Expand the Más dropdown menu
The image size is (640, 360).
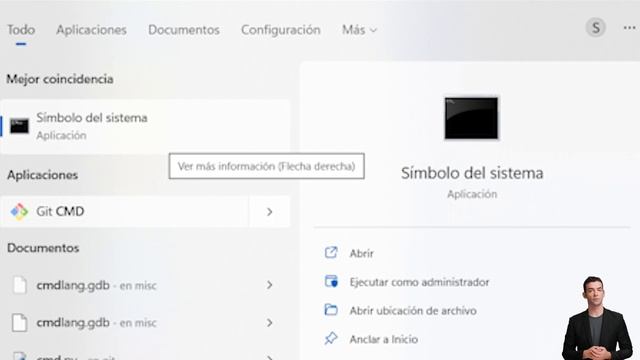tap(359, 30)
